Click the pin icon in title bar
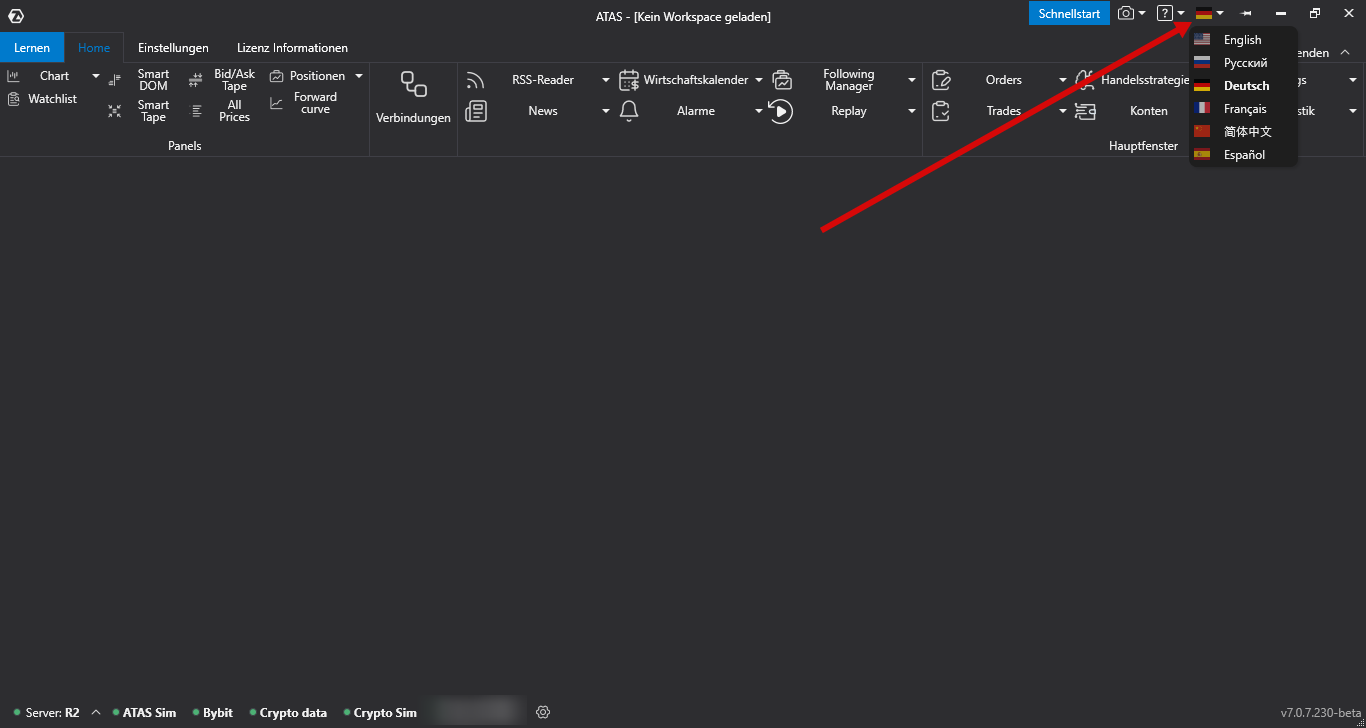This screenshot has width=1366, height=728. (1246, 13)
